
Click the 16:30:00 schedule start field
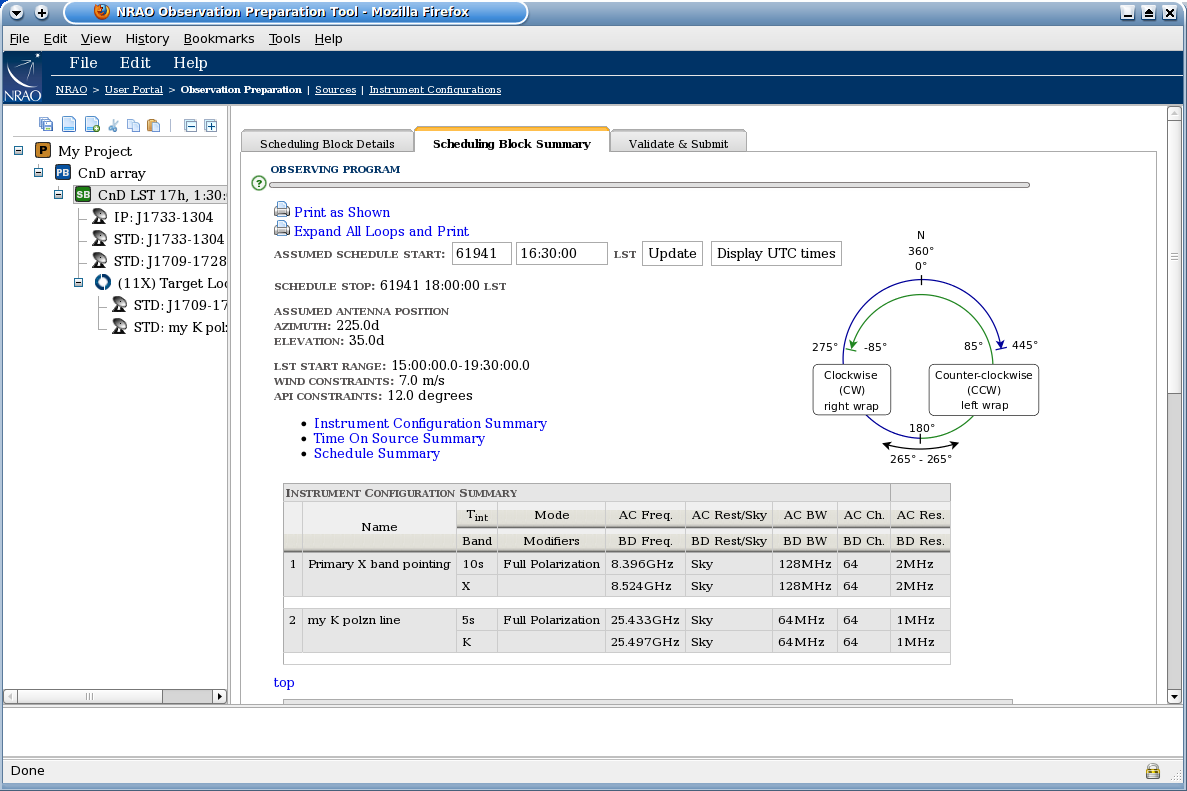point(561,253)
